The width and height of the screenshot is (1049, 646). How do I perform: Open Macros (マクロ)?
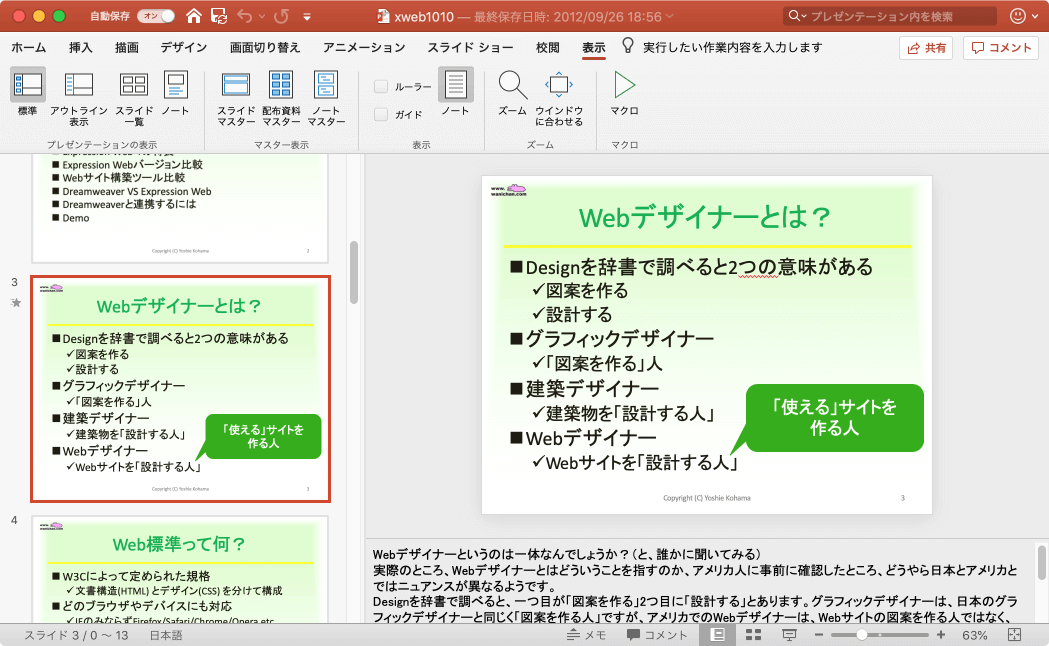(624, 94)
